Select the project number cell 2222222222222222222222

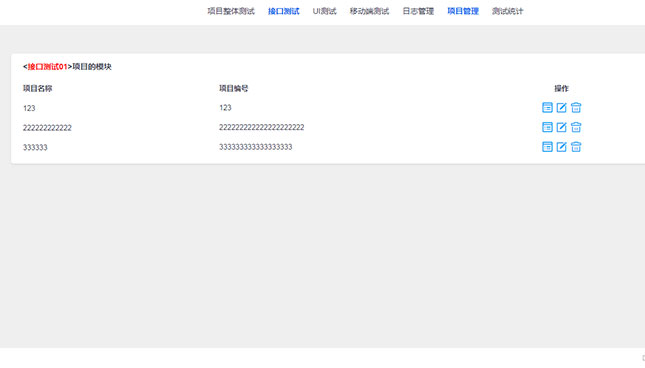[262, 127]
